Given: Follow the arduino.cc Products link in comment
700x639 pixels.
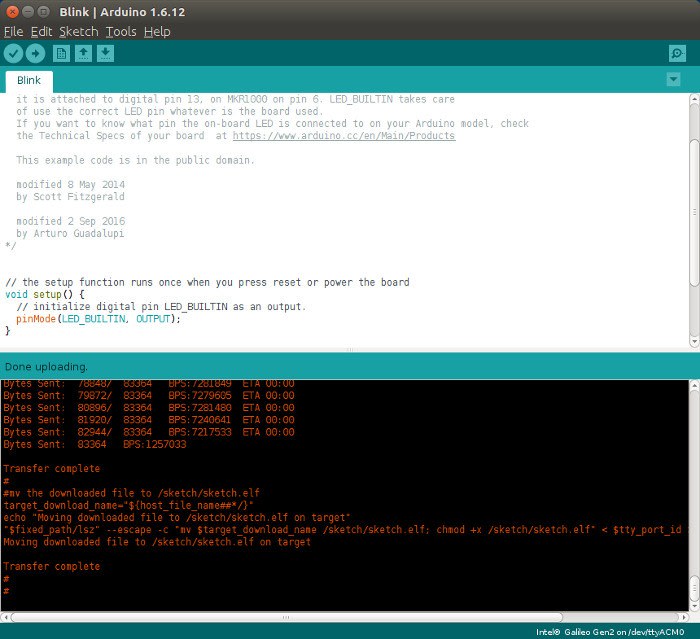Looking at the screenshot, I should click(x=344, y=136).
